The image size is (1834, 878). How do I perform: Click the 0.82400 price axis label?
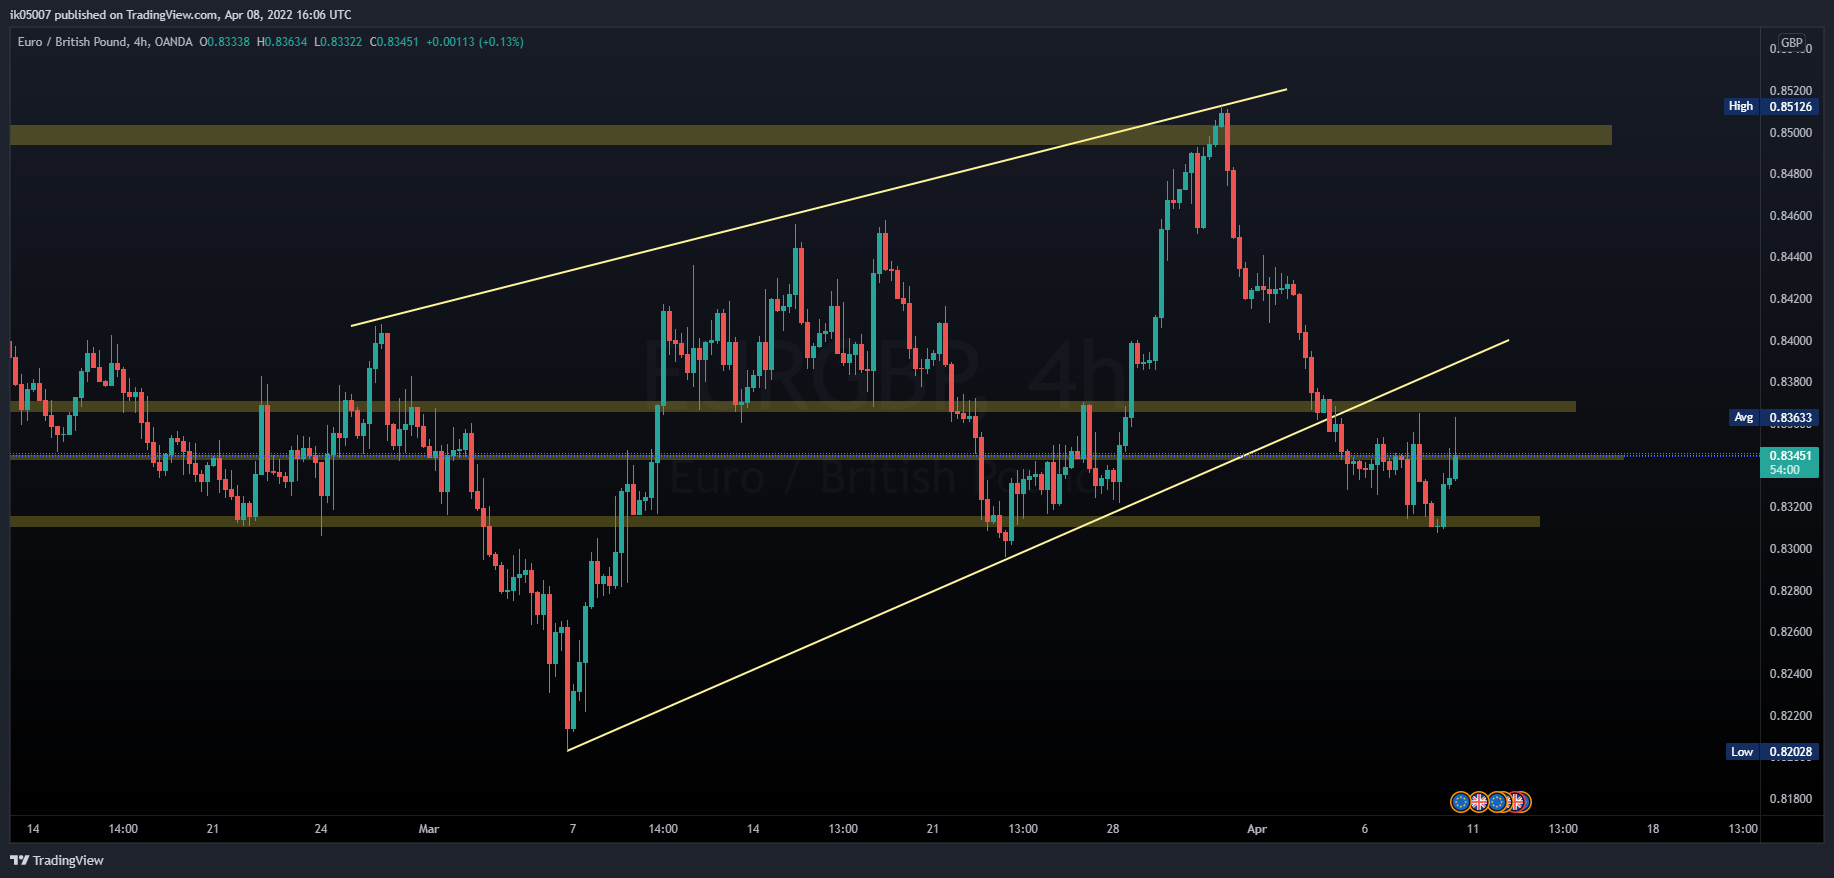[x=1790, y=674]
